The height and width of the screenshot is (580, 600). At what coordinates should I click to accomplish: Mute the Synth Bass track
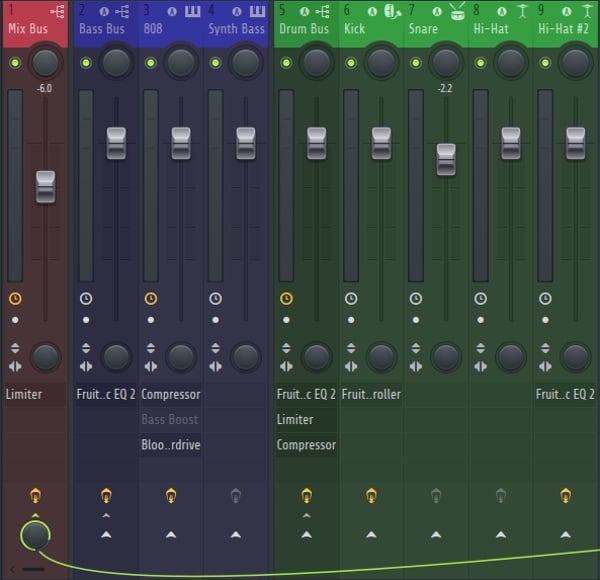point(215,63)
